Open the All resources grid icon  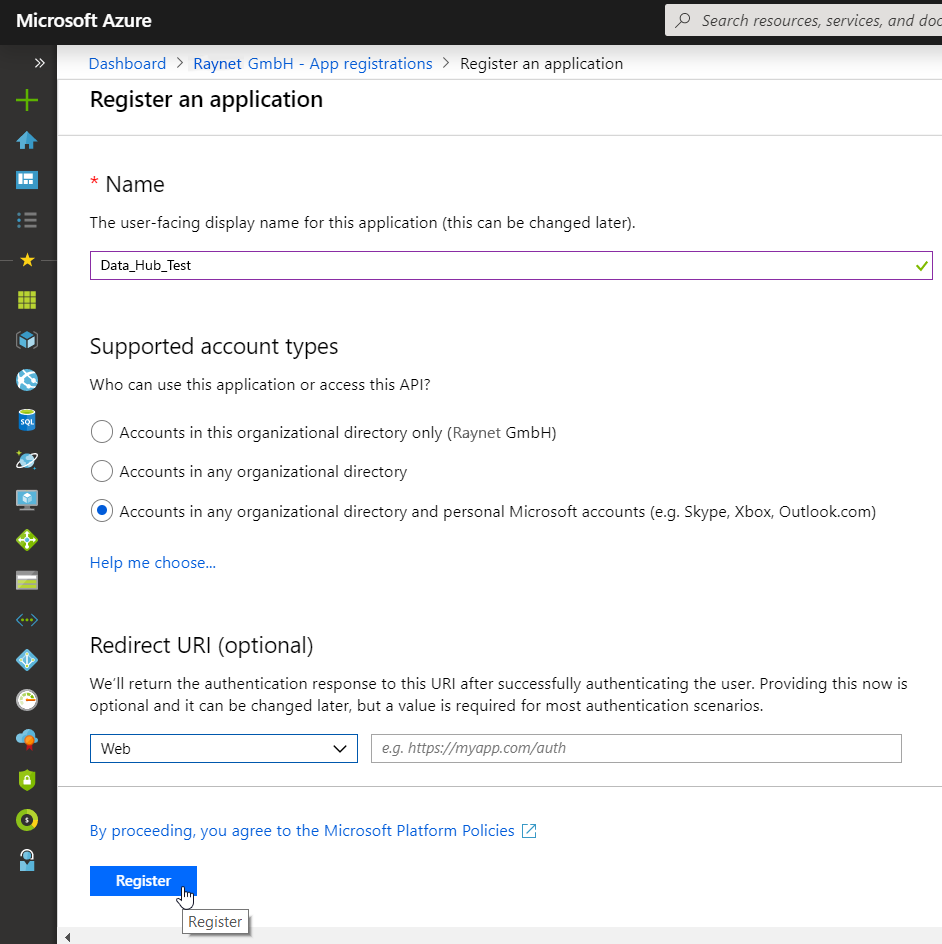[27, 300]
